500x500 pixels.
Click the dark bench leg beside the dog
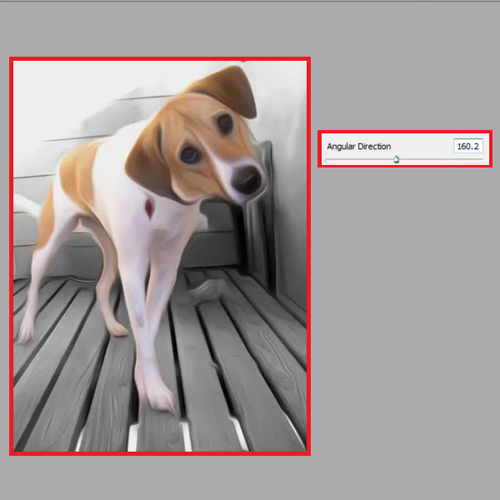(x=261, y=217)
